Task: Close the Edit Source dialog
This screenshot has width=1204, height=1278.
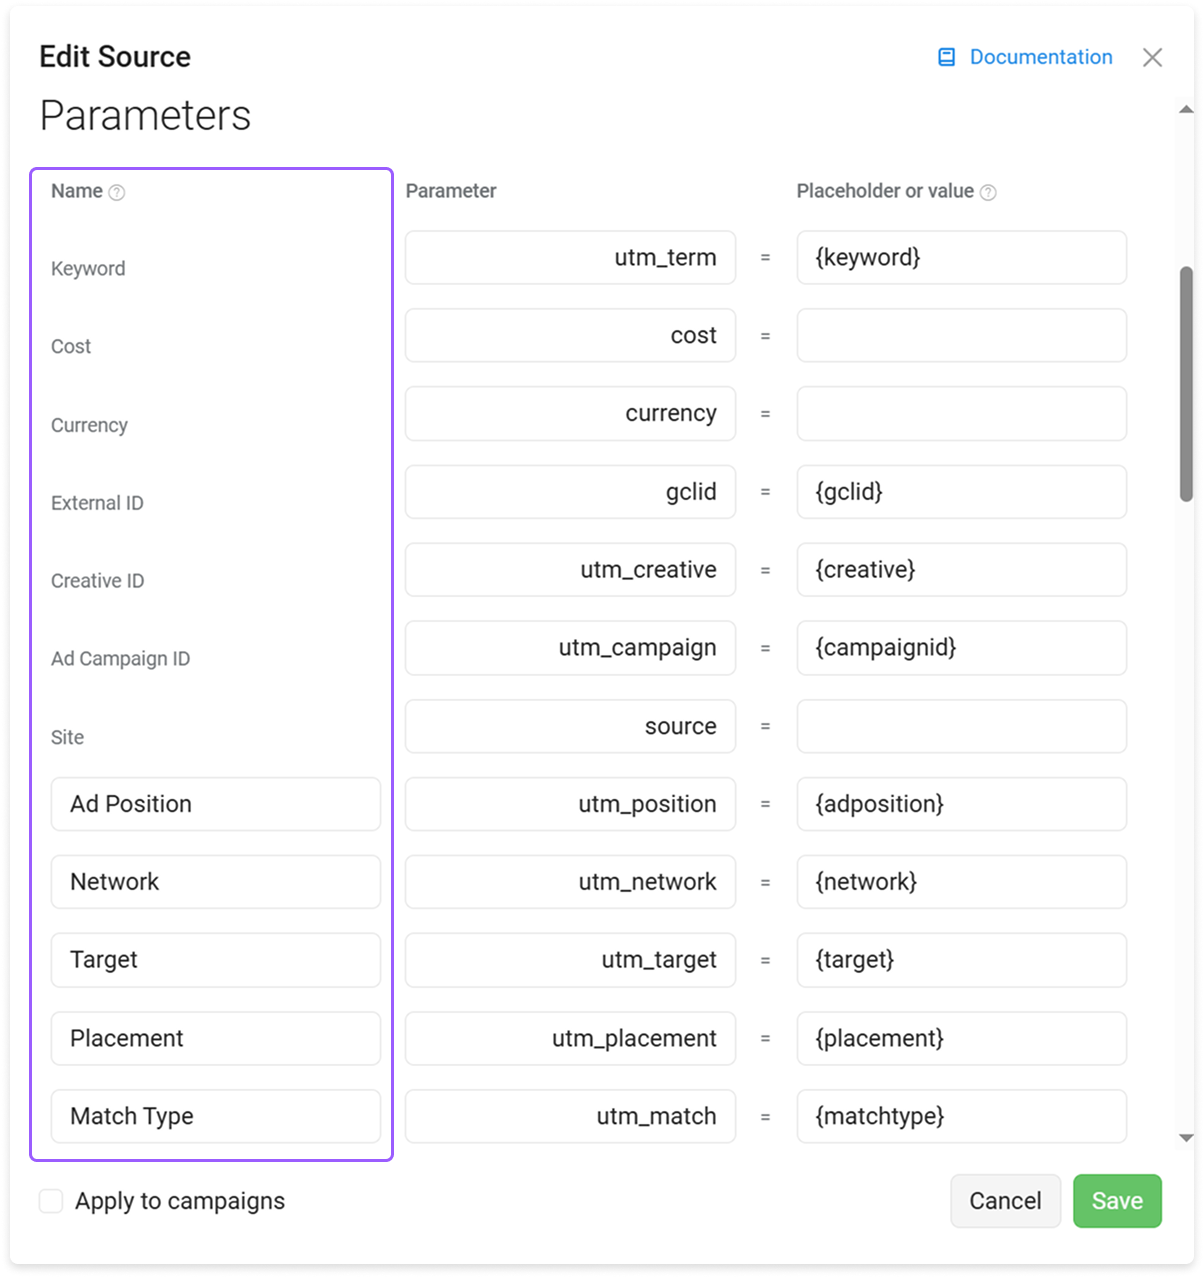Action: pyautogui.click(x=1152, y=57)
